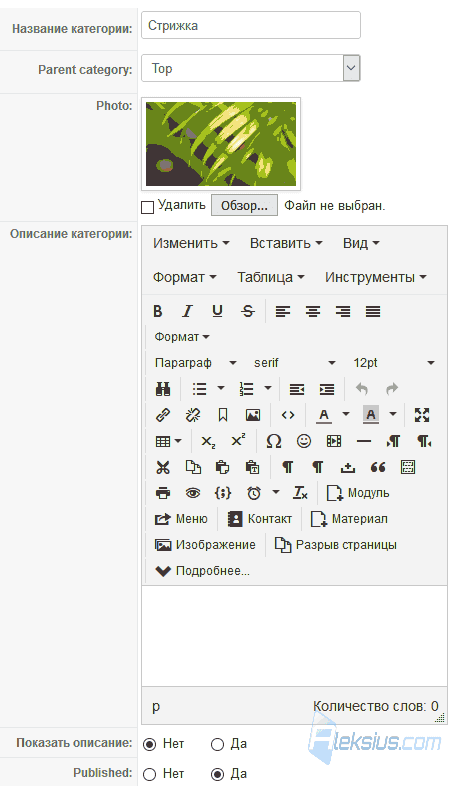Screen dimensions: 453x786
Task: Increase indent of paragraph
Action: tap(327, 389)
